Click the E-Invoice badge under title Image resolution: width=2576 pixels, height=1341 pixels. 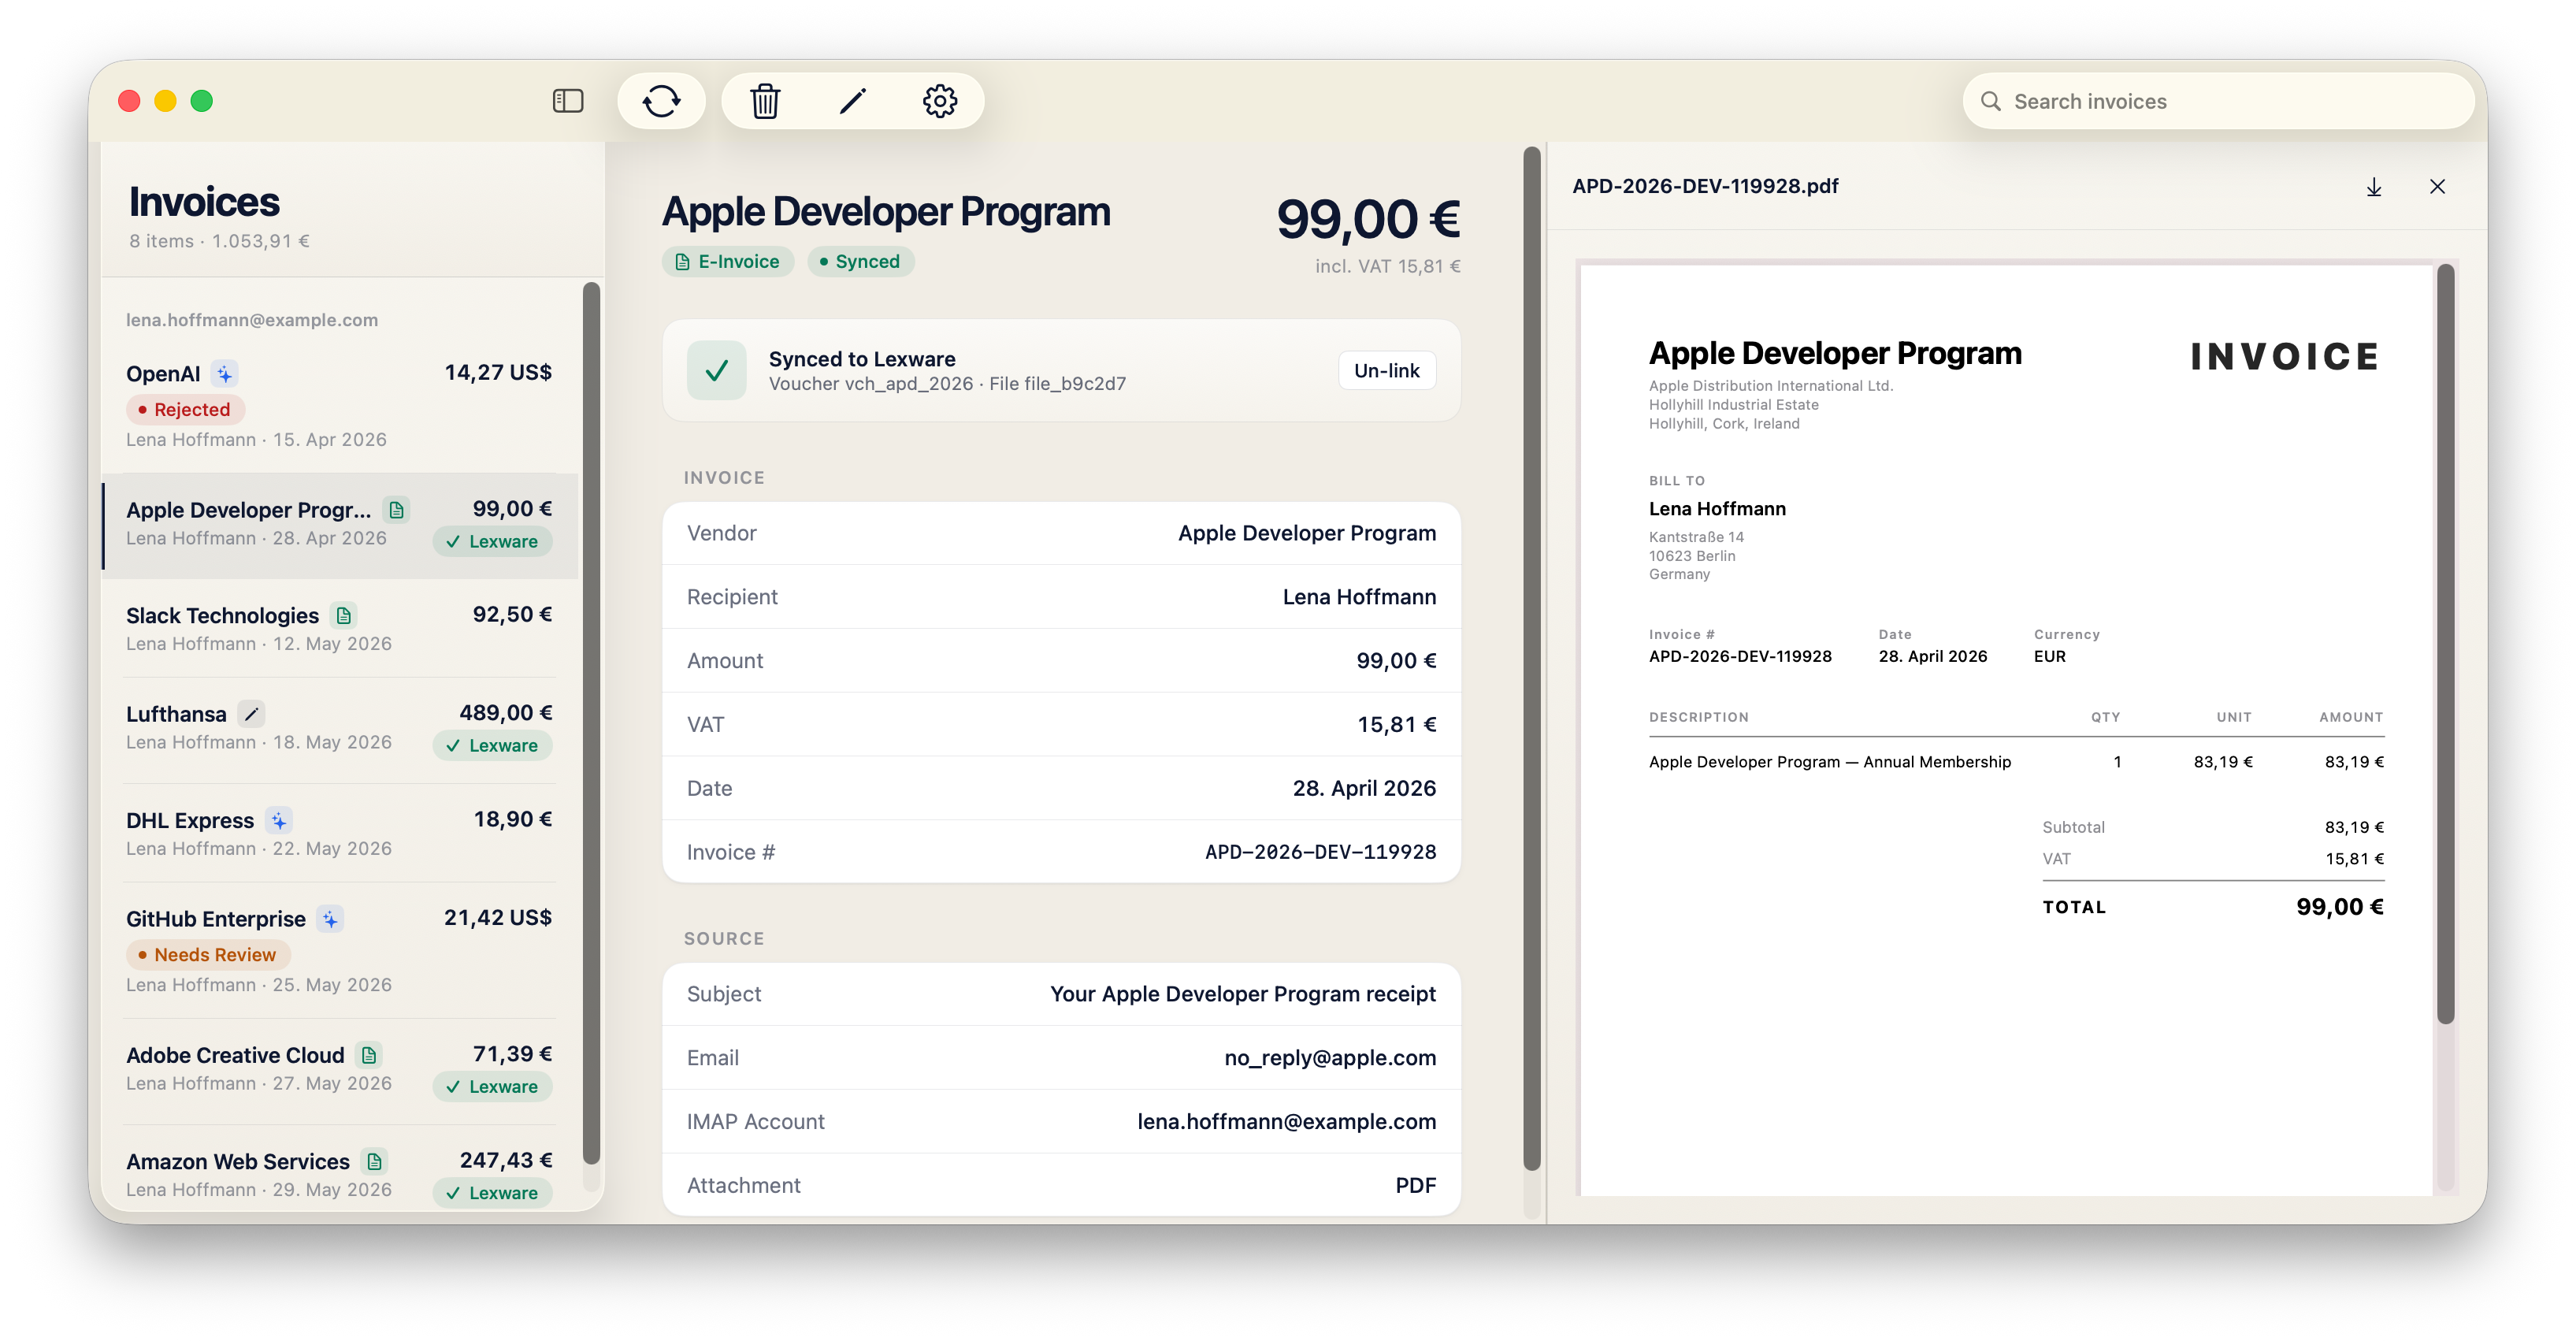(x=727, y=262)
